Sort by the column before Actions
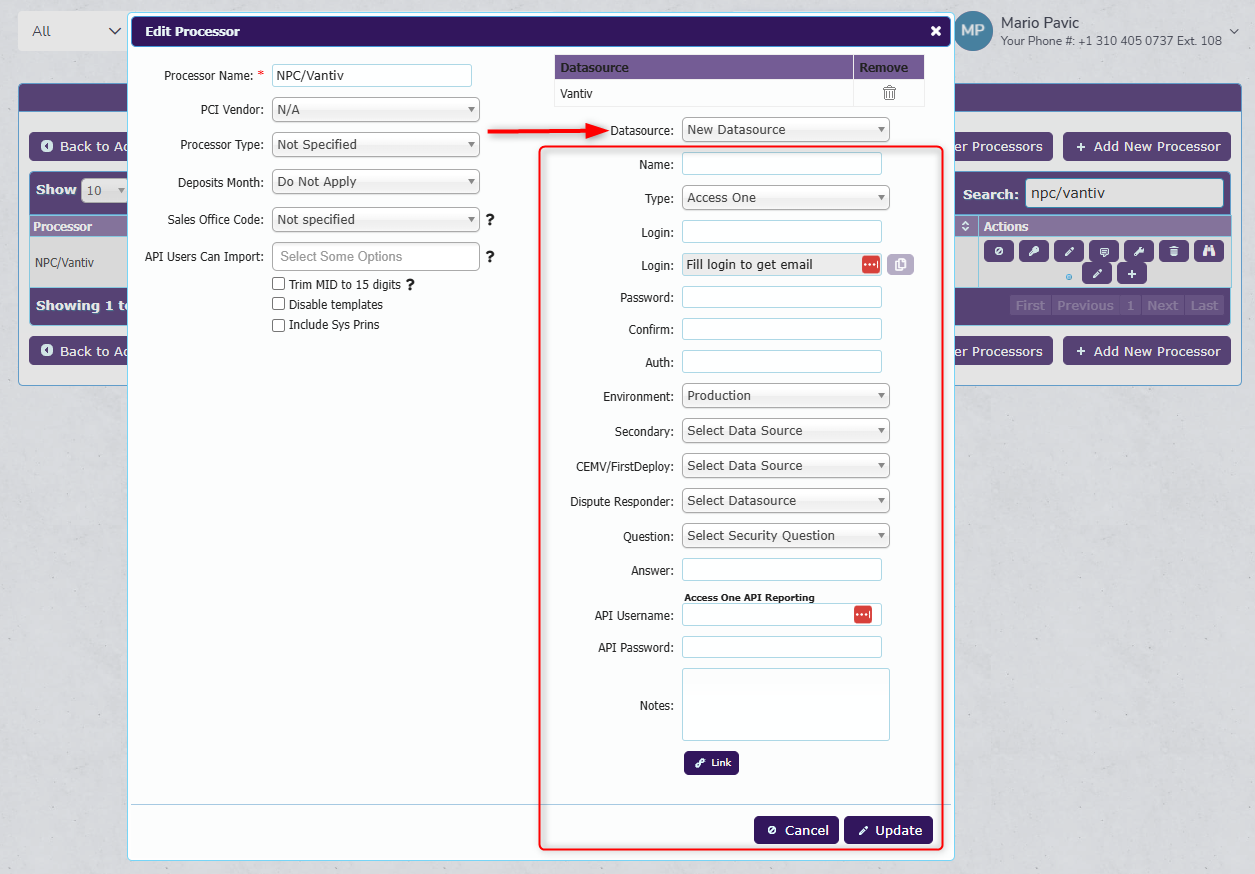Screen dimensions: 1255x874 coord(966,227)
